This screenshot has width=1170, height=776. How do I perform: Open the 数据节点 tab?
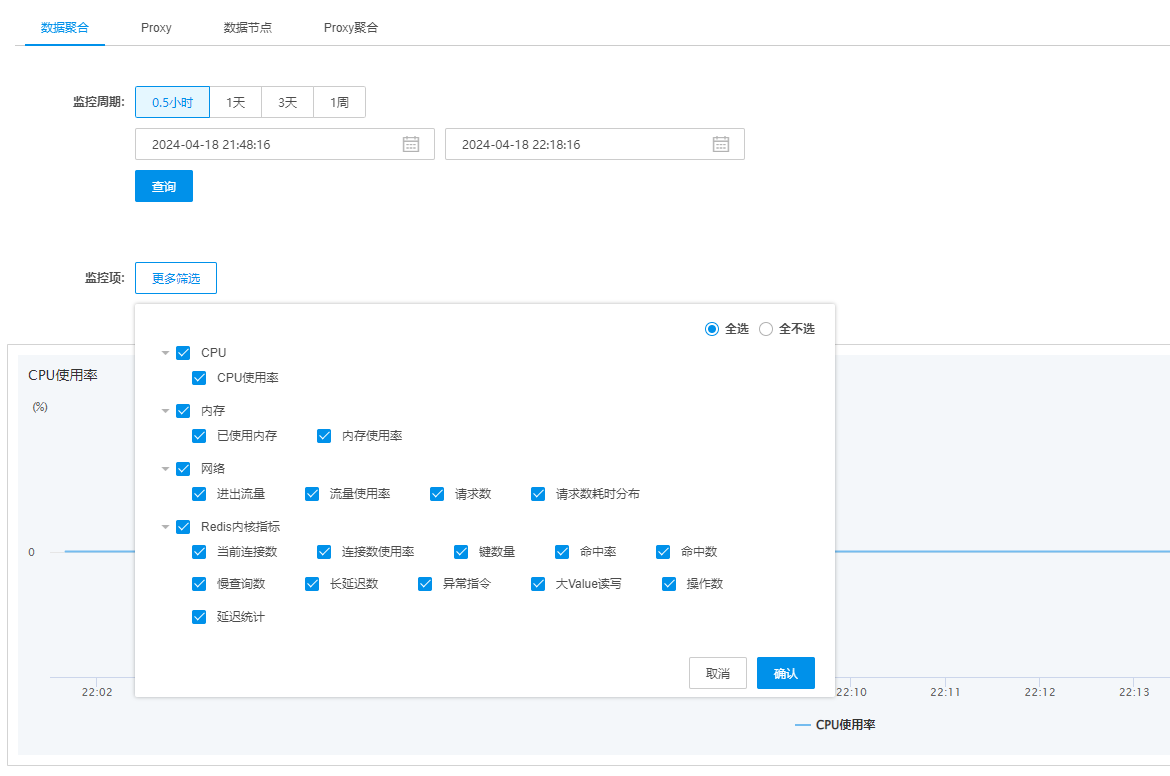[x=248, y=28]
